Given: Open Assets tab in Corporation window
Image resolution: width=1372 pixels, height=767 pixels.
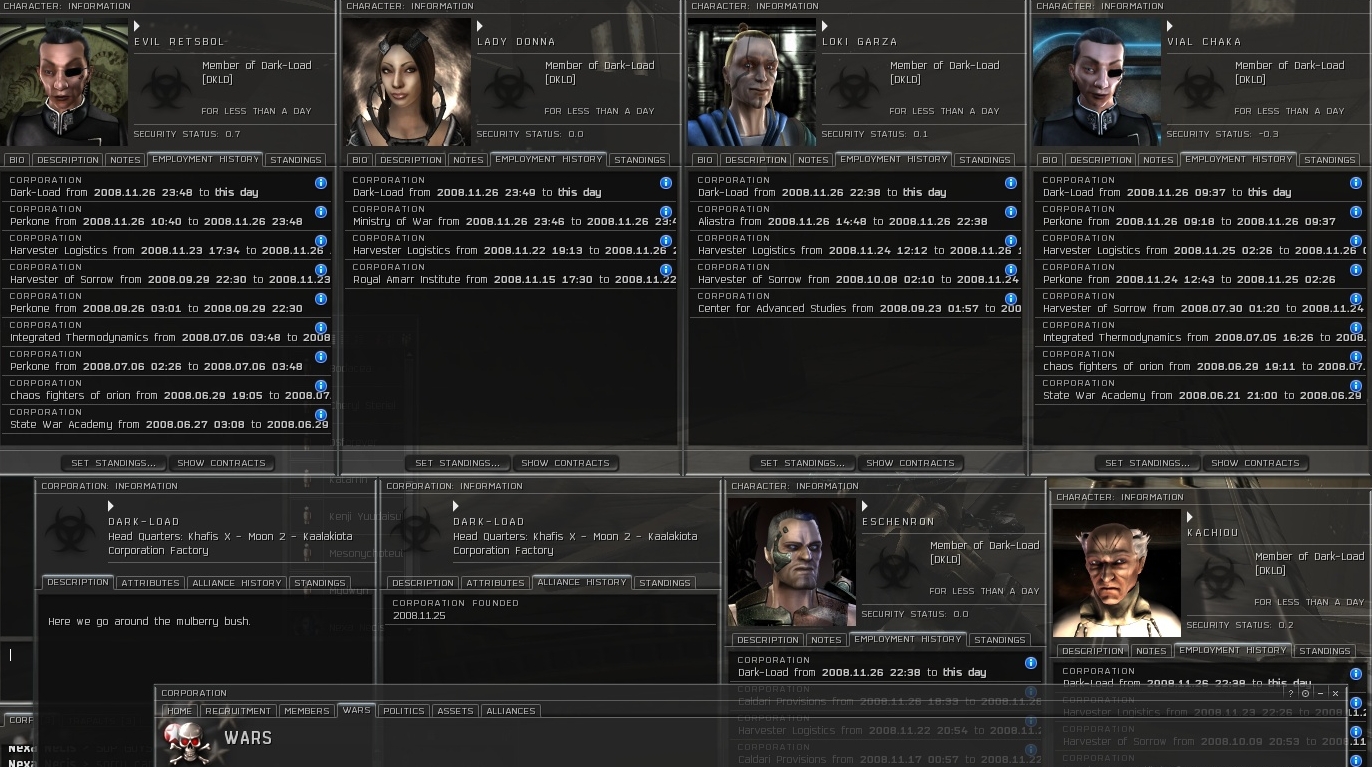Looking at the screenshot, I should pyautogui.click(x=455, y=711).
